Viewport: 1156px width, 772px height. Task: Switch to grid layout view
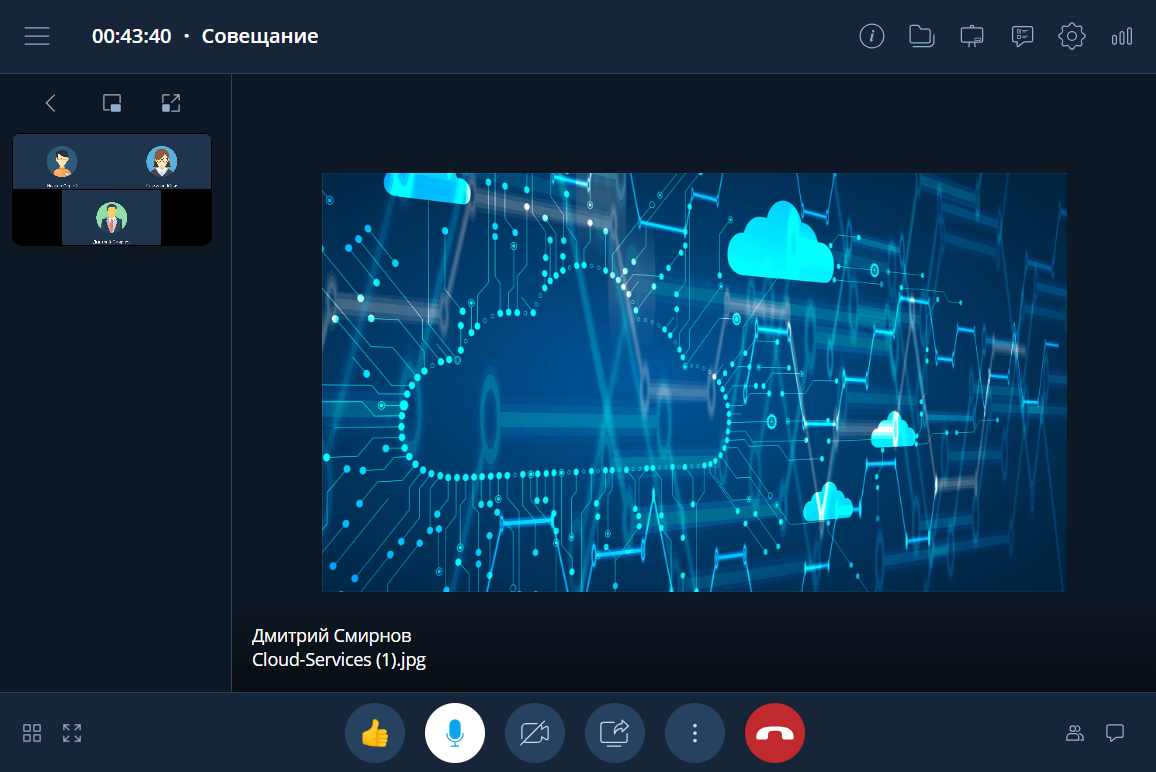pos(32,733)
